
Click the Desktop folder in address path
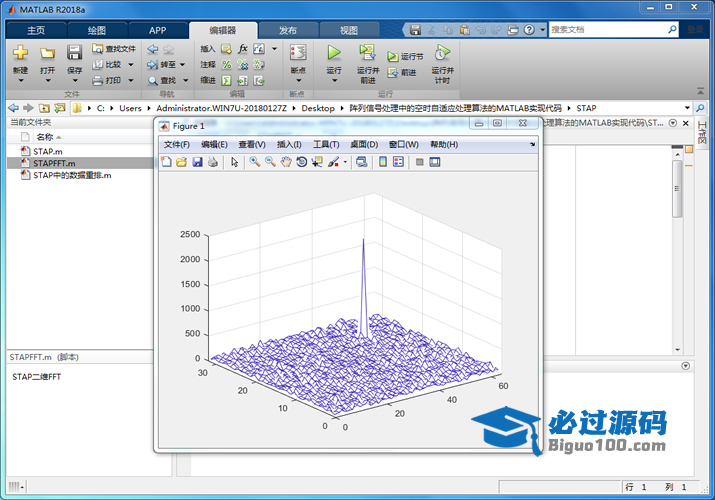pyautogui.click(x=318, y=108)
